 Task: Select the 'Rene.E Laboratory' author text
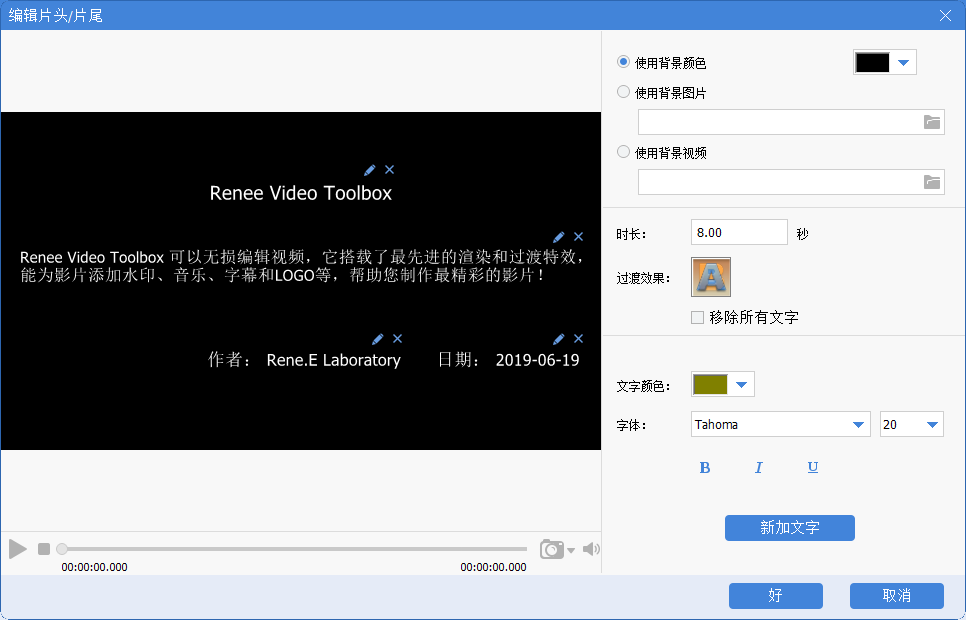pos(333,360)
